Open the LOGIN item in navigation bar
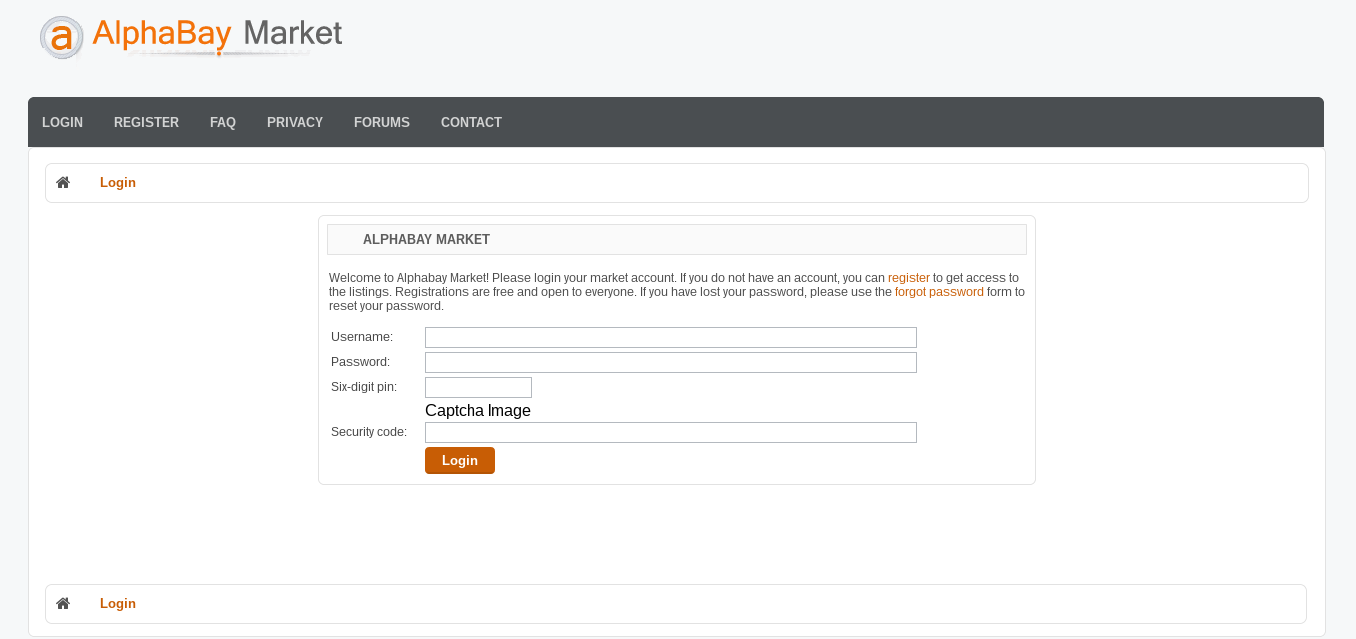 [x=62, y=122]
